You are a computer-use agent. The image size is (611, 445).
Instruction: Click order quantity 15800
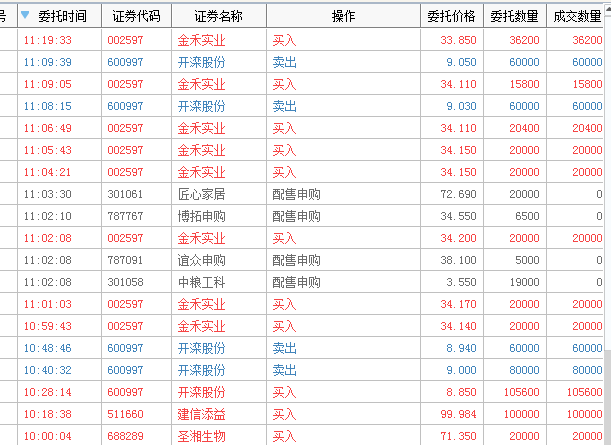tap(524, 84)
